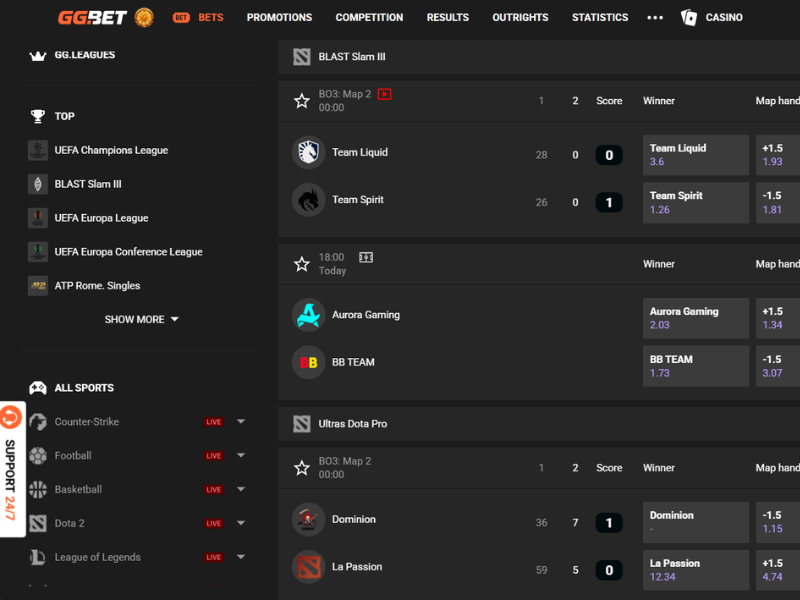Image resolution: width=800 pixels, height=600 pixels.
Task: Select Team Liquid +1.5 handicap at 1.93
Action: tap(778, 155)
